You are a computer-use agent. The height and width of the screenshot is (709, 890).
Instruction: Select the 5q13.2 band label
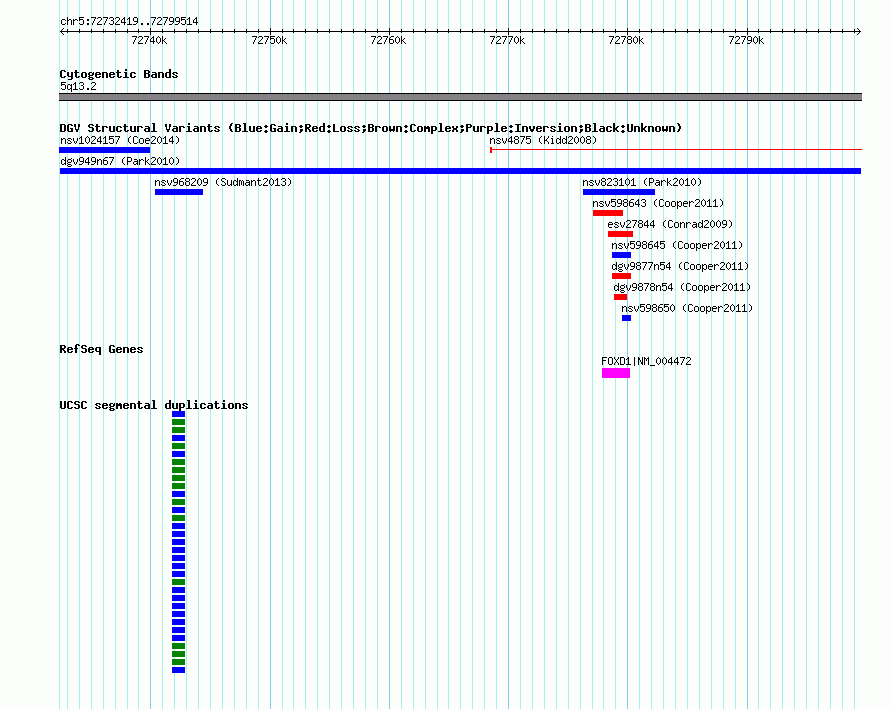coord(78,87)
